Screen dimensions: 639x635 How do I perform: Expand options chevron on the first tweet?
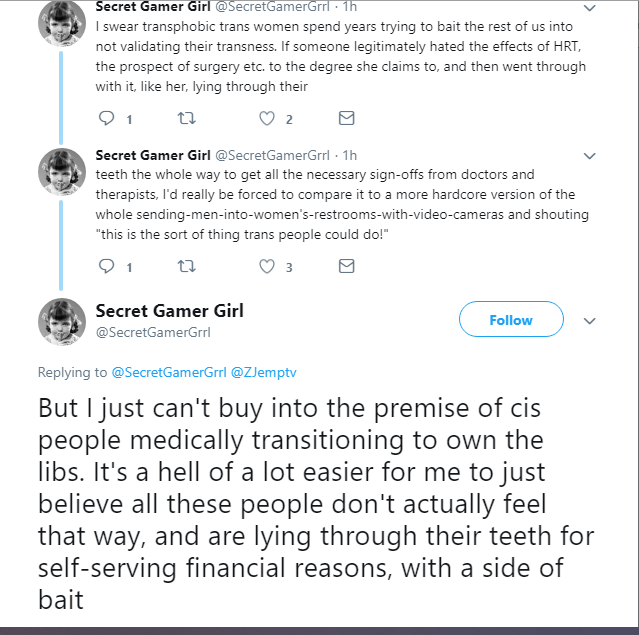(589, 8)
